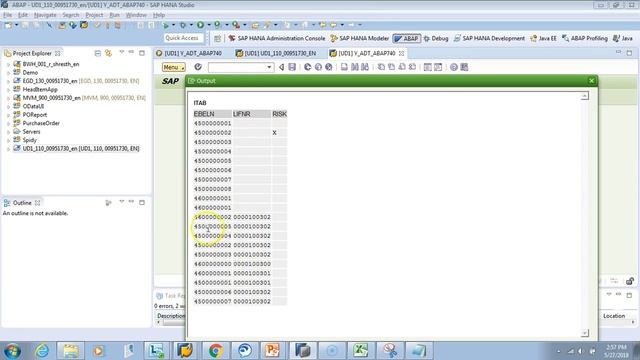This screenshot has width=640, height=360.
Task: Switch to the [UD1] UD1_110_00951730_EN tab
Action: click(x=276, y=53)
